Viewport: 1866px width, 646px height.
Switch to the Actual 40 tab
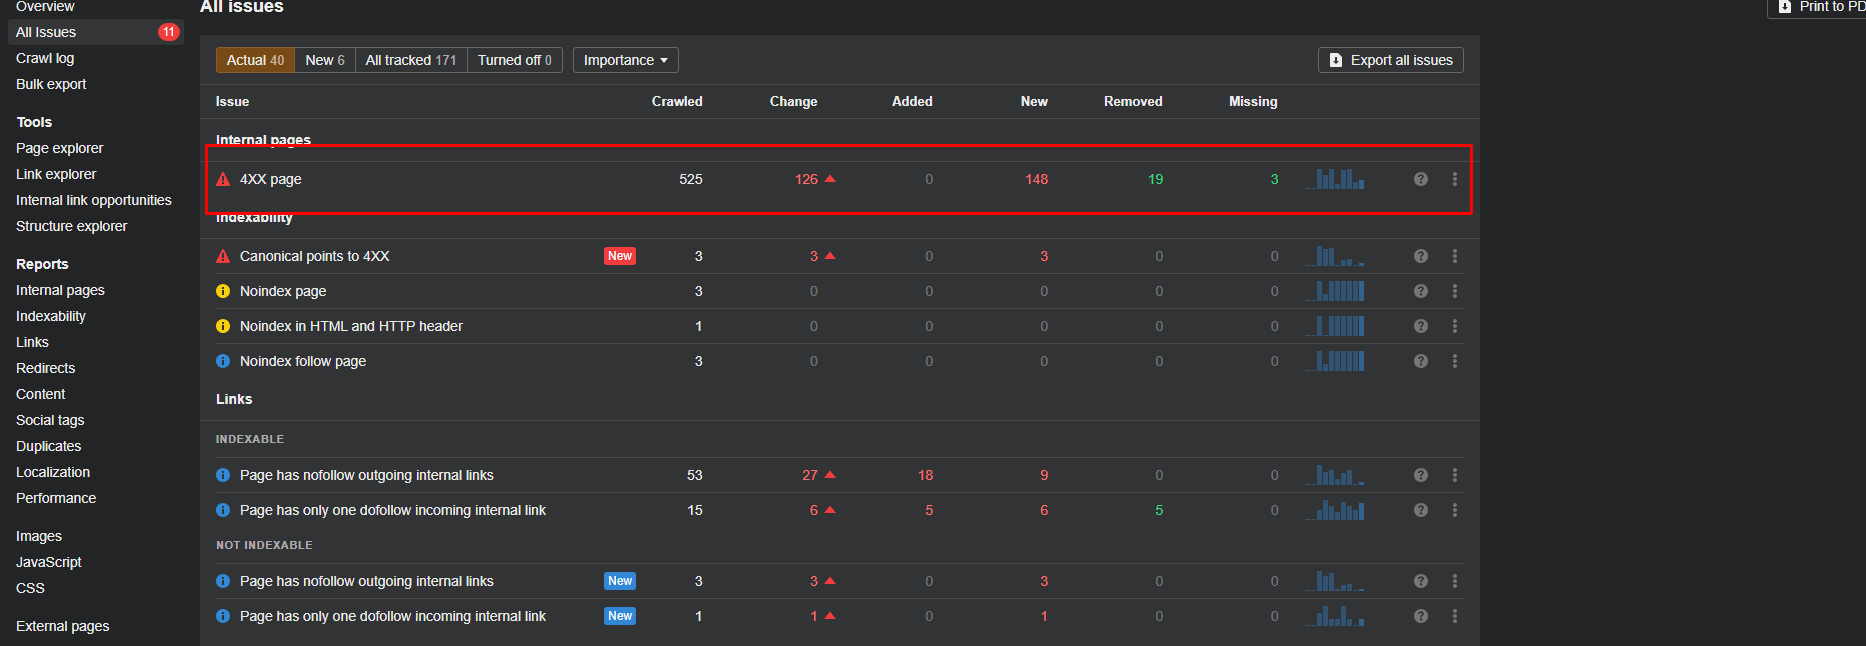pyautogui.click(x=255, y=60)
